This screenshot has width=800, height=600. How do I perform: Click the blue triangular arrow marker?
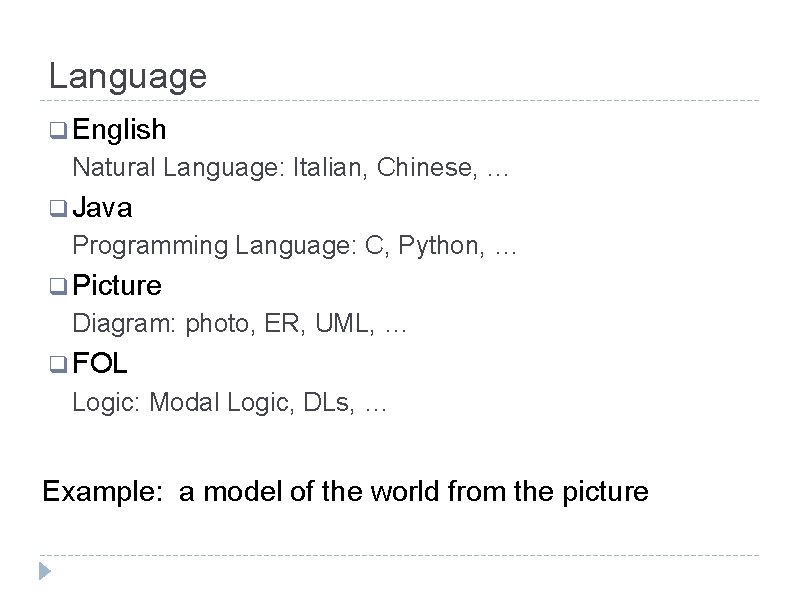coord(44,572)
